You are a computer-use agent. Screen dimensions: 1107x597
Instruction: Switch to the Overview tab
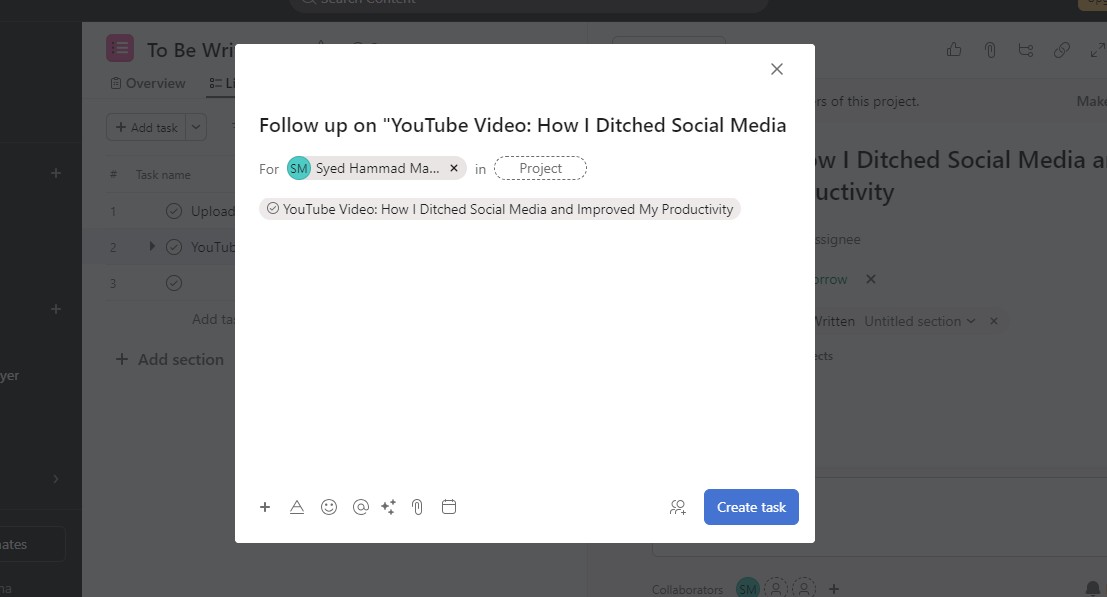[x=148, y=83]
